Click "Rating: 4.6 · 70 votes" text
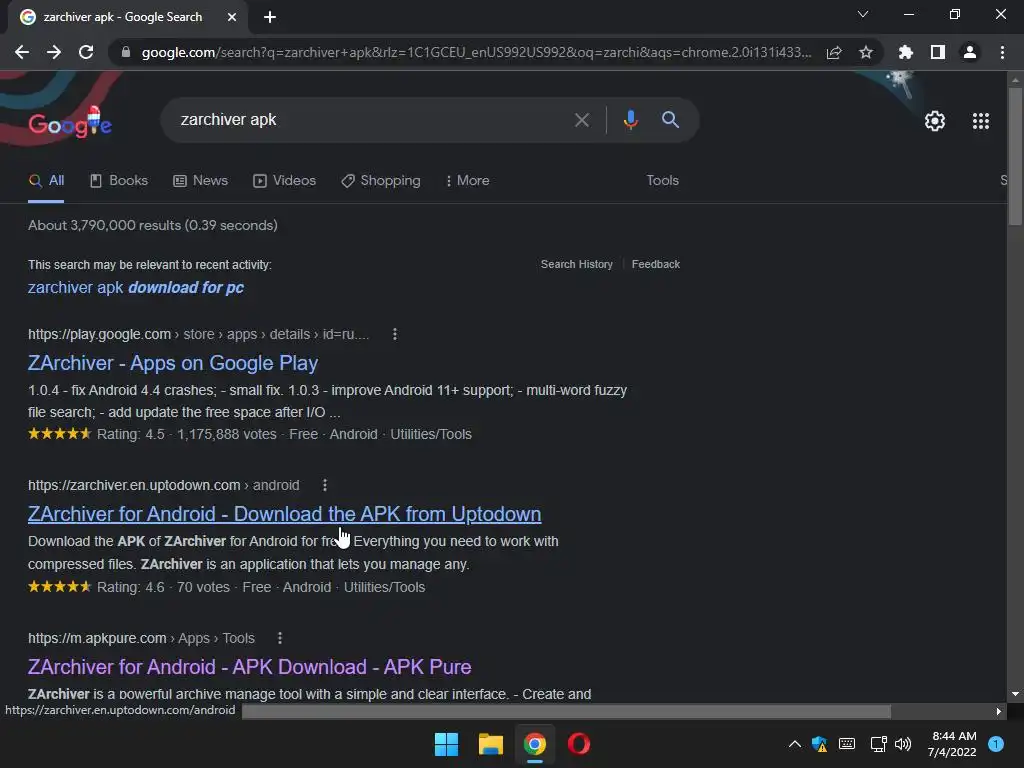This screenshot has height=768, width=1024. pos(163,587)
